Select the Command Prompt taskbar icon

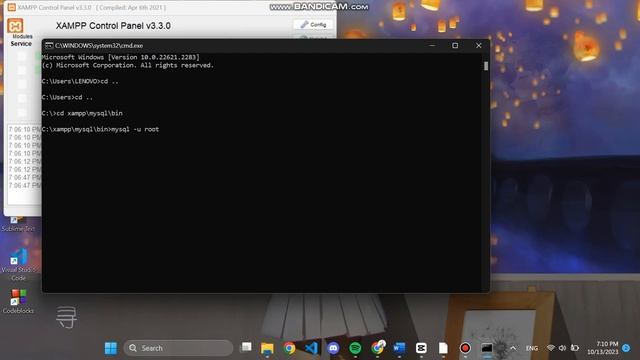tap(487, 348)
